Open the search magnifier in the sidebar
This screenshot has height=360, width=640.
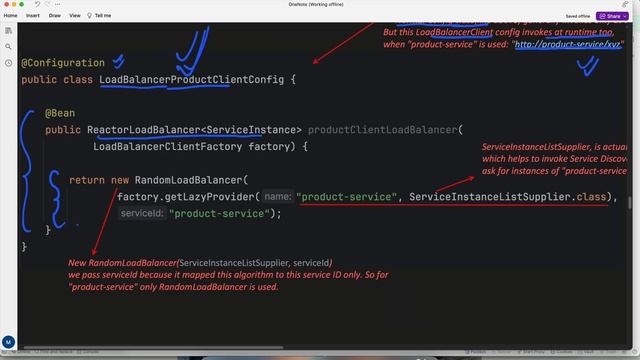pos(9,47)
